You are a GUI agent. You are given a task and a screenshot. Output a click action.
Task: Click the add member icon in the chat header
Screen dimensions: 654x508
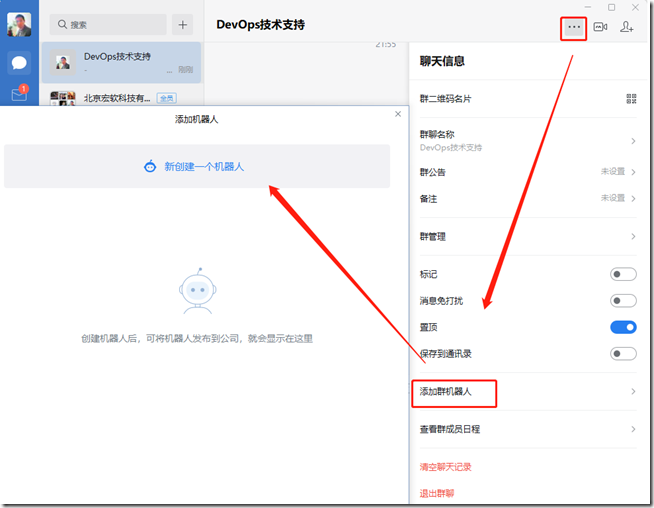point(626,27)
